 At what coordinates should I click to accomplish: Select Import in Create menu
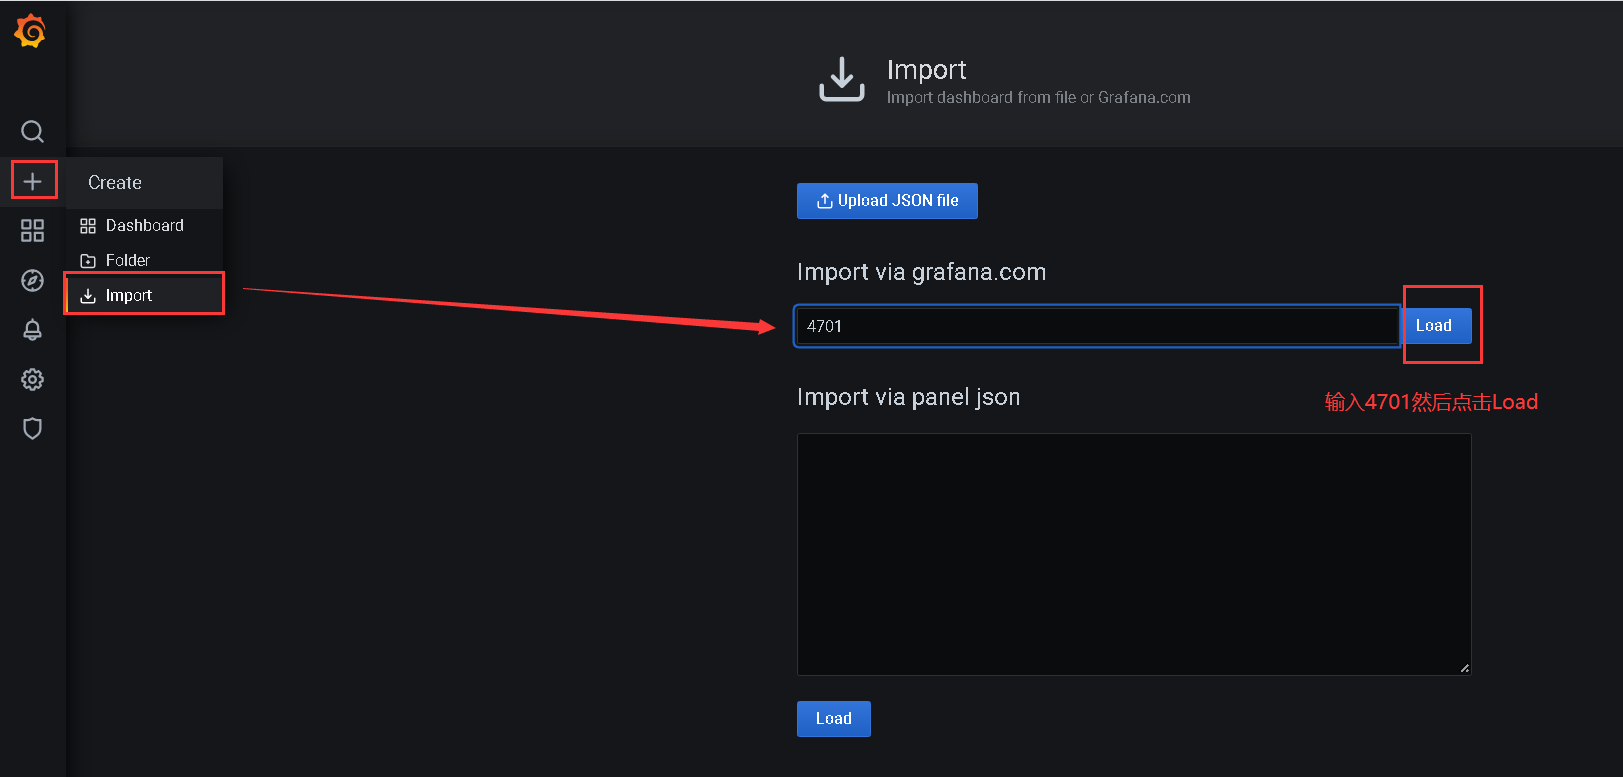coord(144,295)
